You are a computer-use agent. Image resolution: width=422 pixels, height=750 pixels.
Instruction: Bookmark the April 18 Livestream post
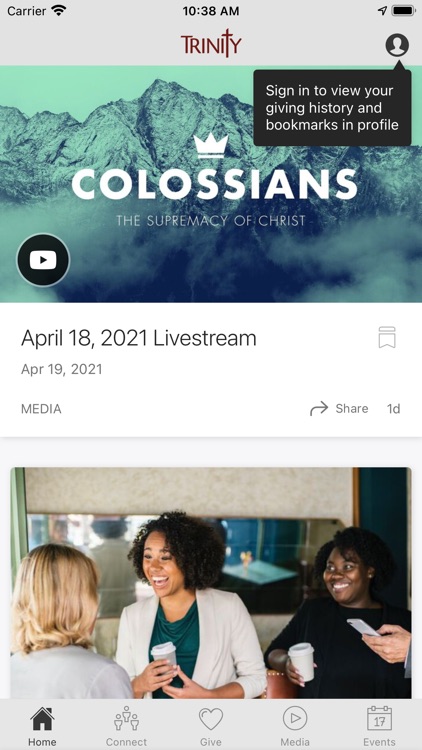[x=387, y=337]
